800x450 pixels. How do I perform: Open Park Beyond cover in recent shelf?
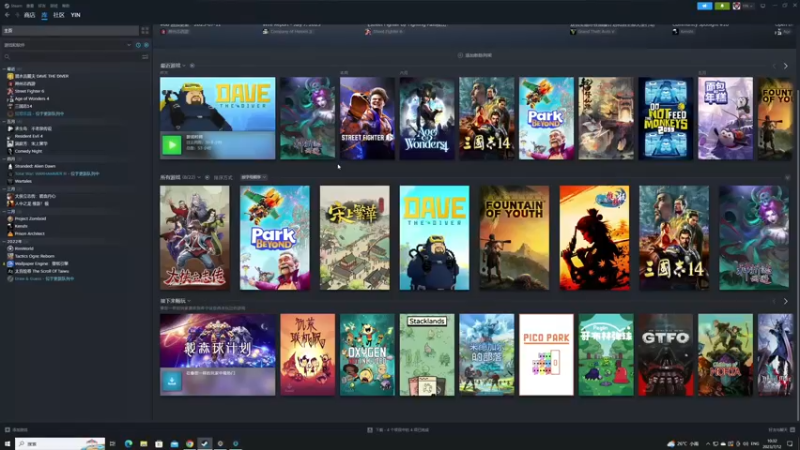click(546, 118)
